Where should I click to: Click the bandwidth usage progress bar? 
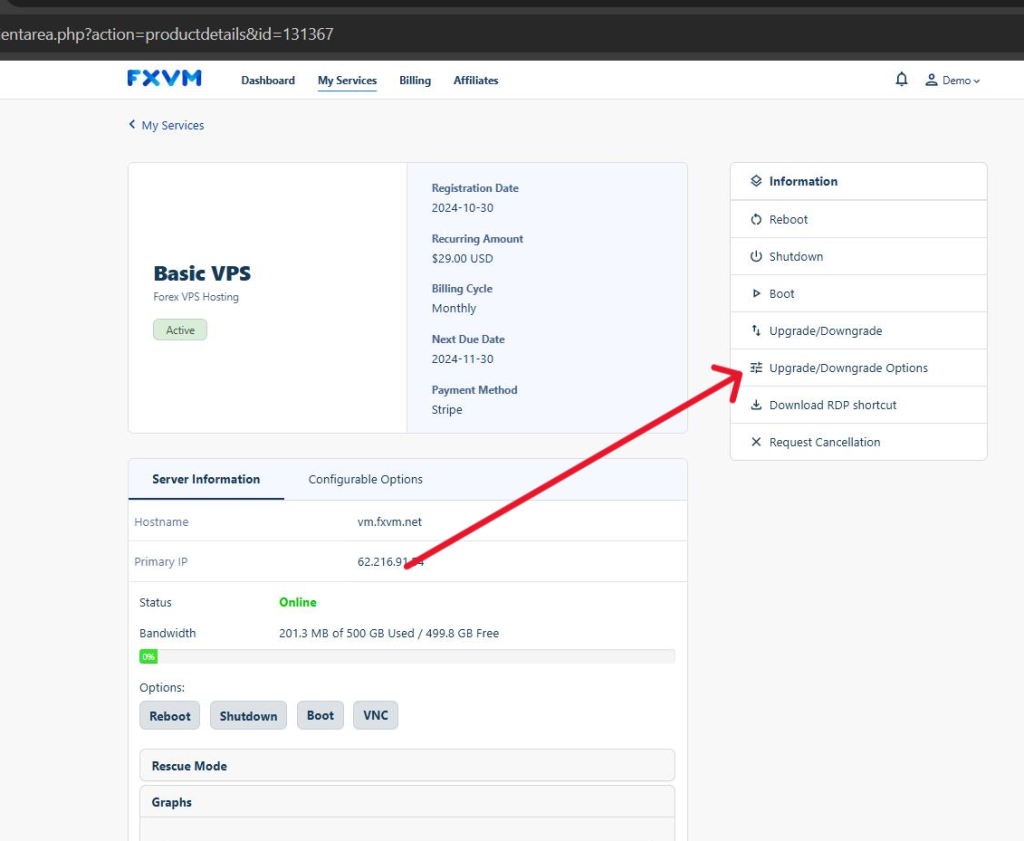[407, 657]
